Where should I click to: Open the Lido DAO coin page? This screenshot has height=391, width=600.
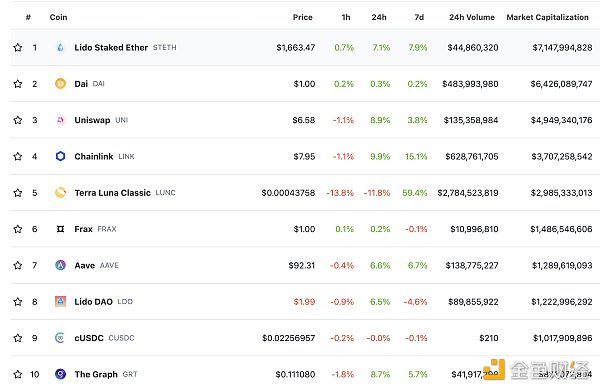pyautogui.click(x=93, y=302)
